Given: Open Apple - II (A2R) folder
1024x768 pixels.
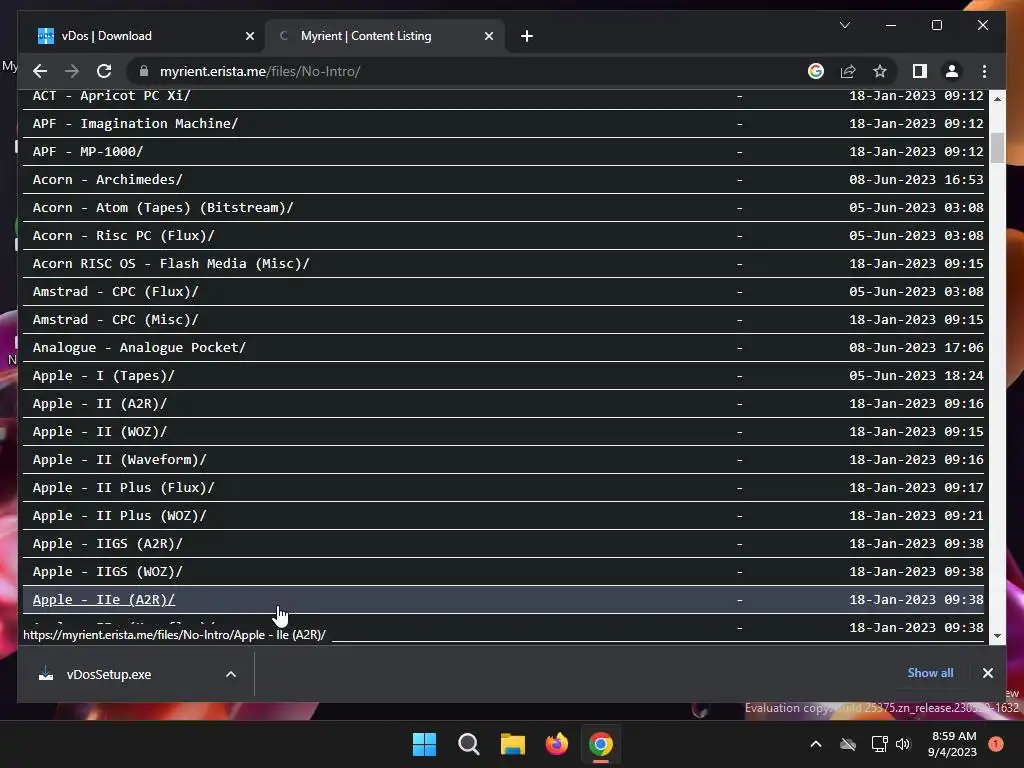Looking at the screenshot, I should (x=100, y=404).
